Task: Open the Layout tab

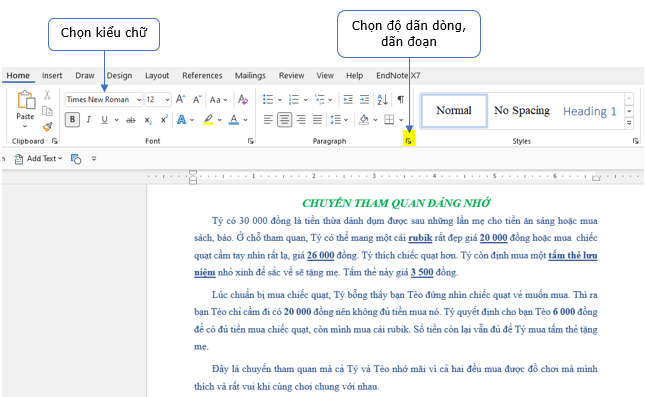Action: 157,75
